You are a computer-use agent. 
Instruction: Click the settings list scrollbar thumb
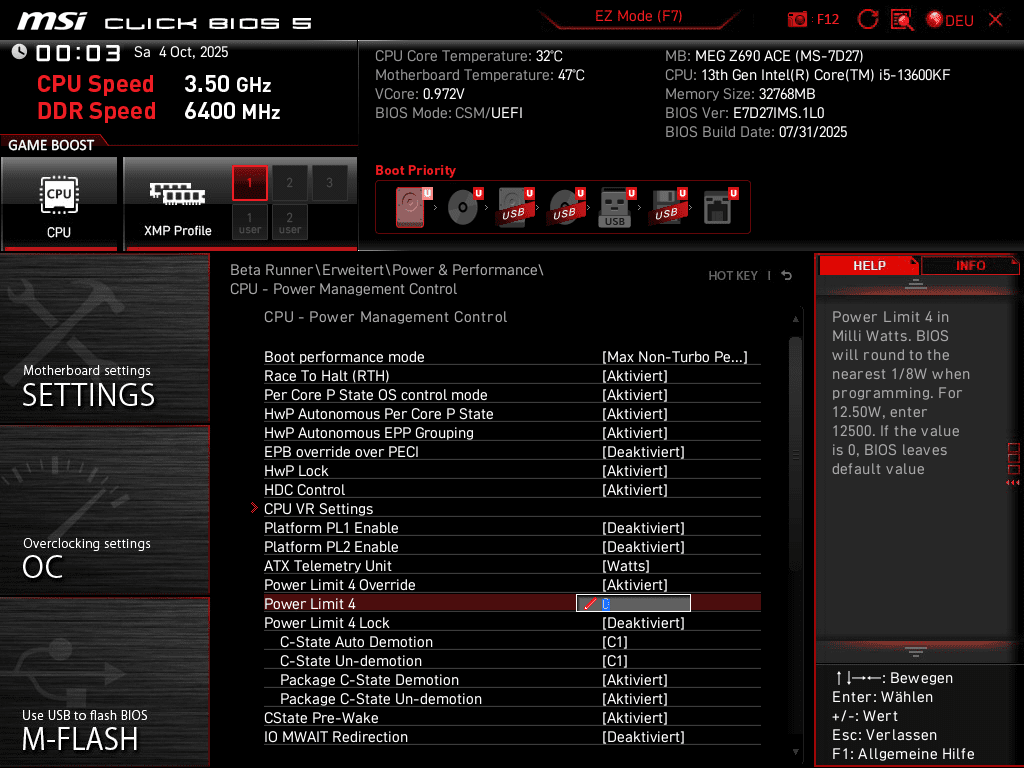(795, 454)
